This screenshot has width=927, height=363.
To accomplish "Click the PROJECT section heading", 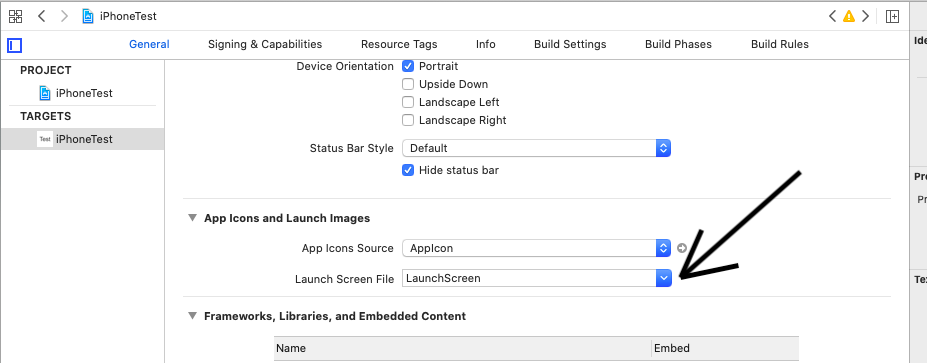I will point(46,70).
